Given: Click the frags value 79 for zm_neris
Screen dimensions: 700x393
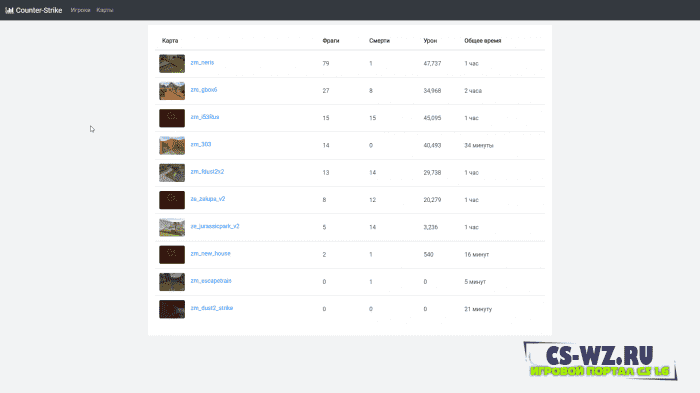Looking at the screenshot, I should pyautogui.click(x=326, y=63).
